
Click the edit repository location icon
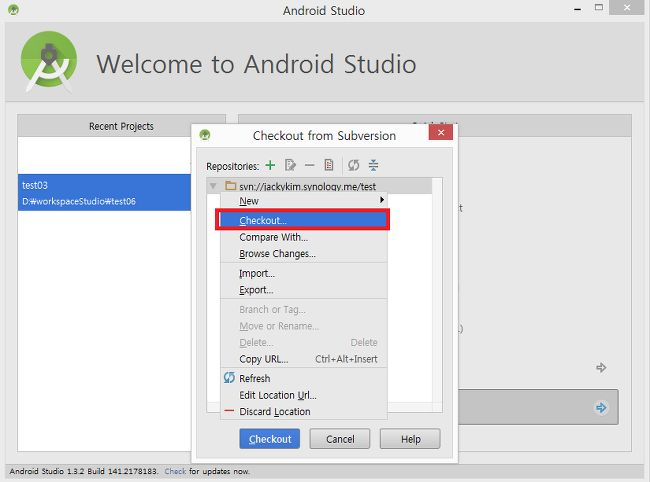pos(290,165)
